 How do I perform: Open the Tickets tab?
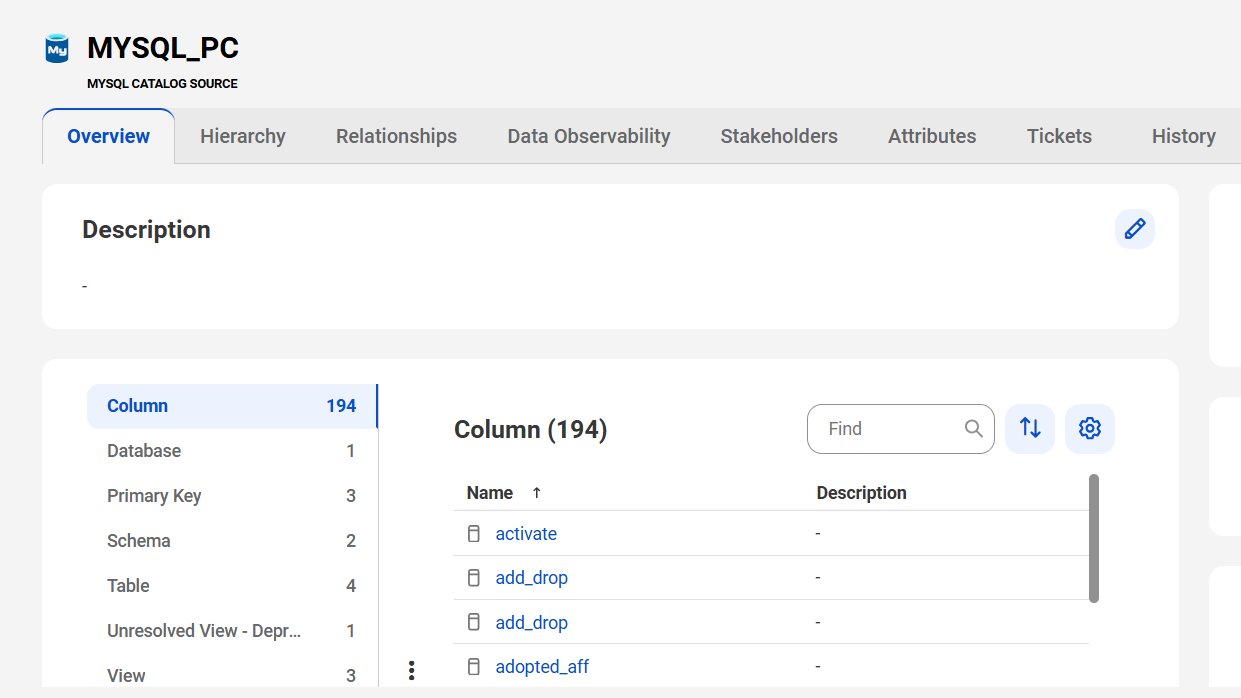[1059, 136]
